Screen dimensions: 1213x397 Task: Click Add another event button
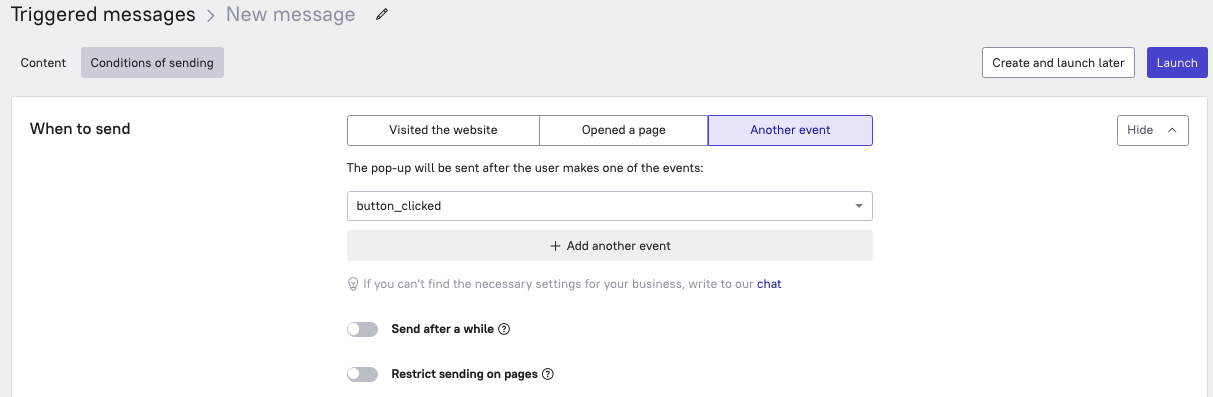[610, 246]
